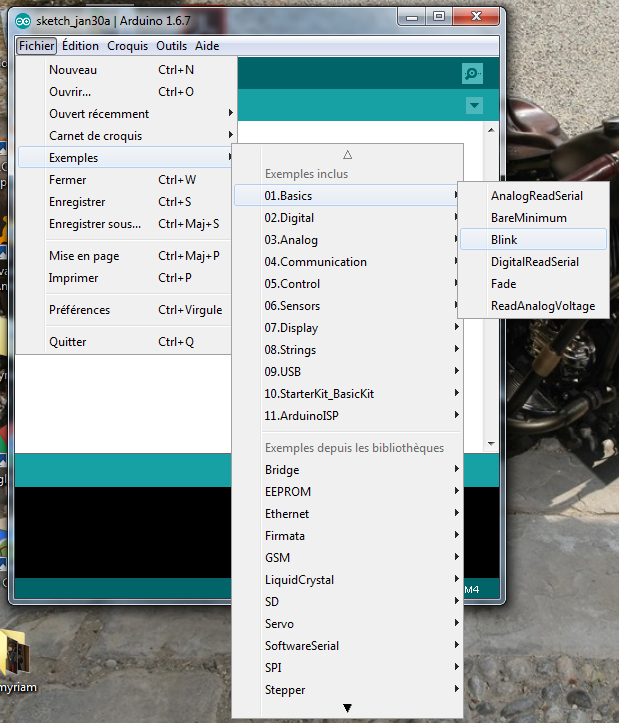Screen dimensions: 619x723
Task: Open the myriam folder on desktop
Action: (18, 663)
